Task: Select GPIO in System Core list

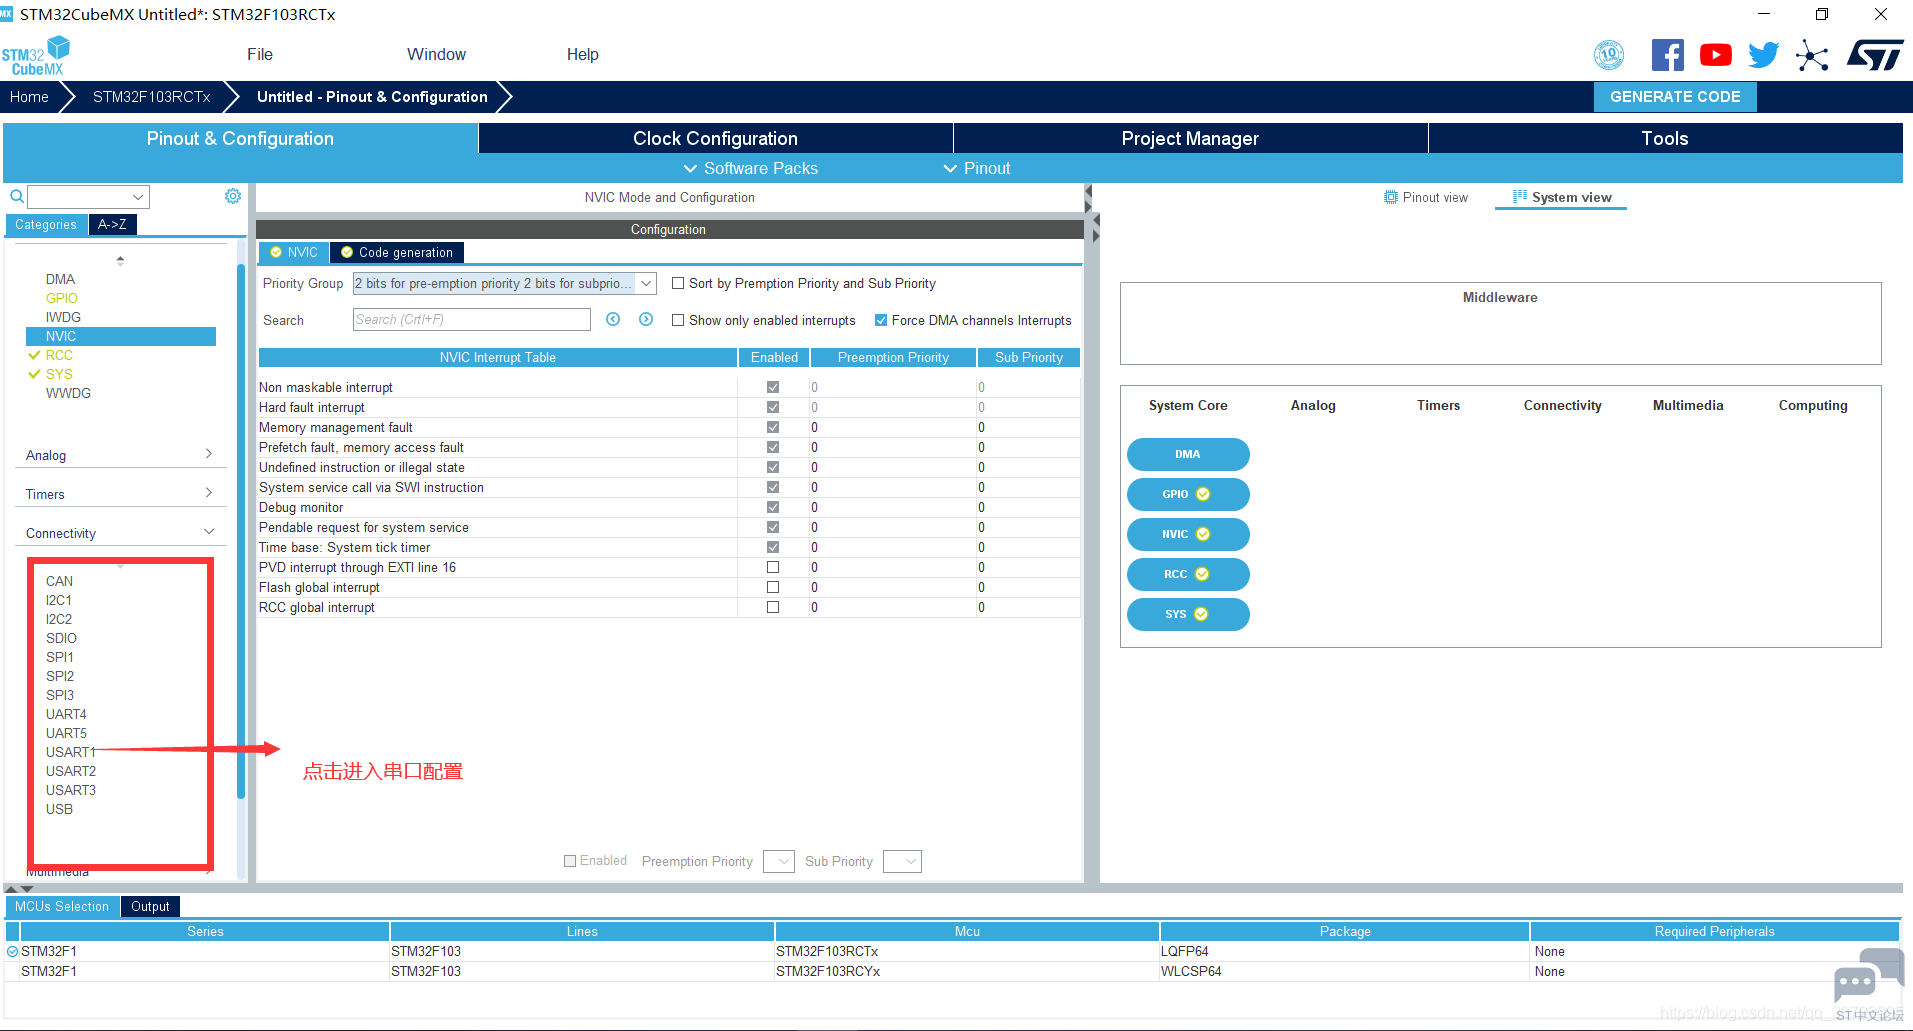Action: pyautogui.click(x=61, y=298)
